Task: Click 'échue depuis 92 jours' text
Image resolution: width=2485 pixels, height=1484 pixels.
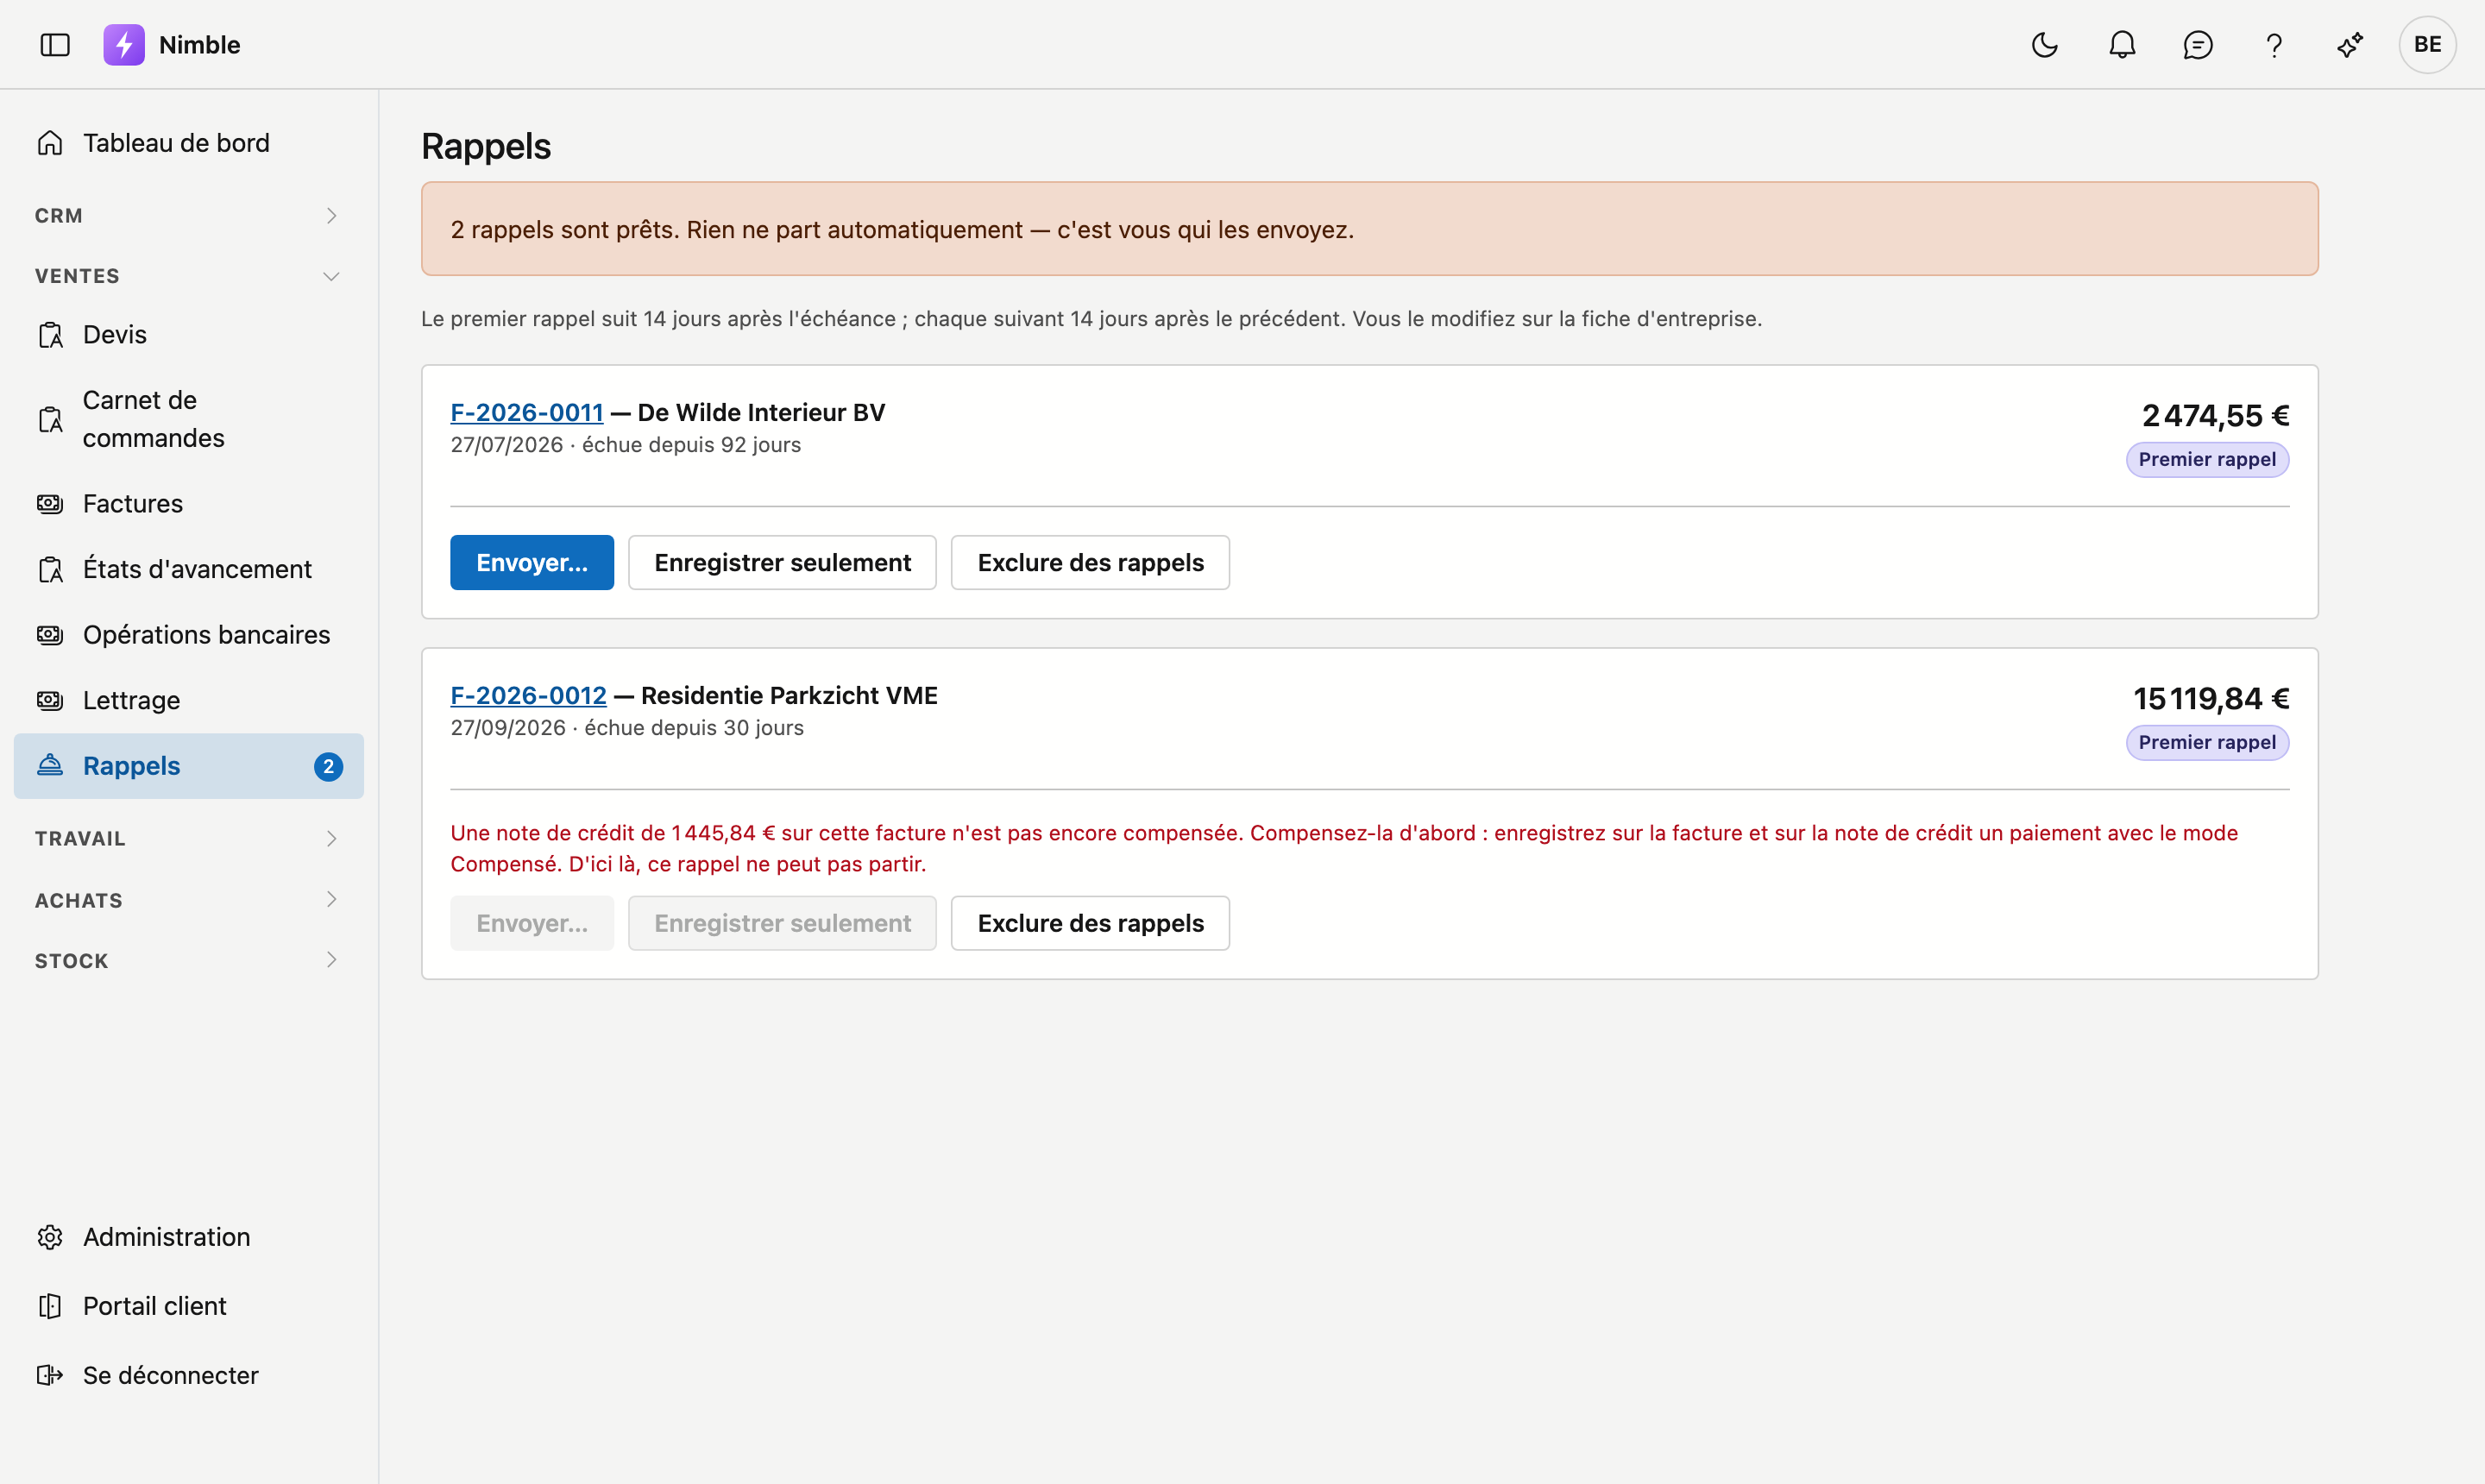Action: point(691,445)
